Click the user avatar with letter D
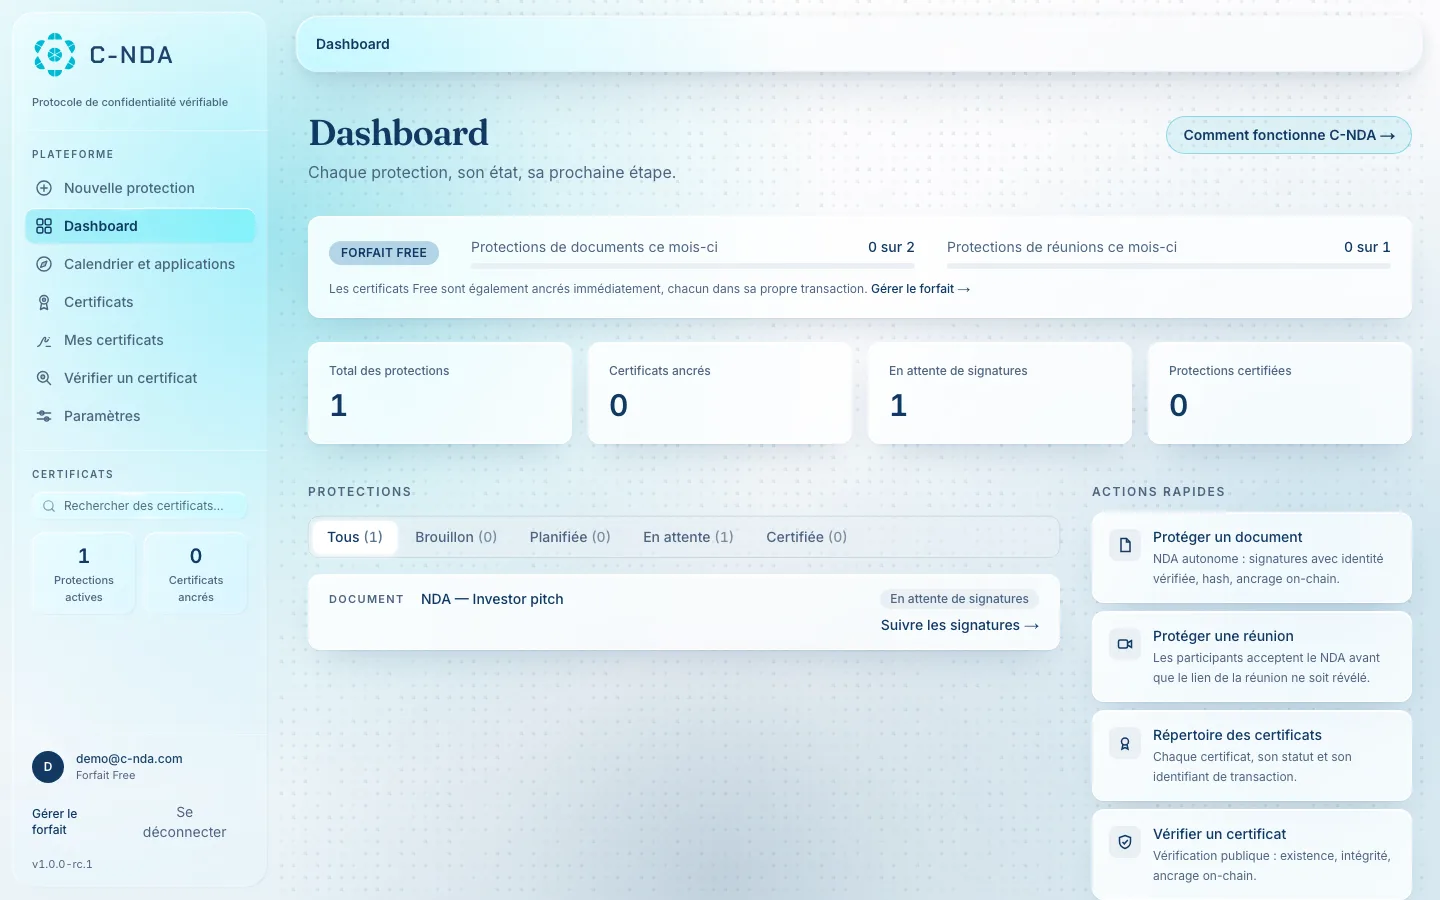 click(x=48, y=767)
